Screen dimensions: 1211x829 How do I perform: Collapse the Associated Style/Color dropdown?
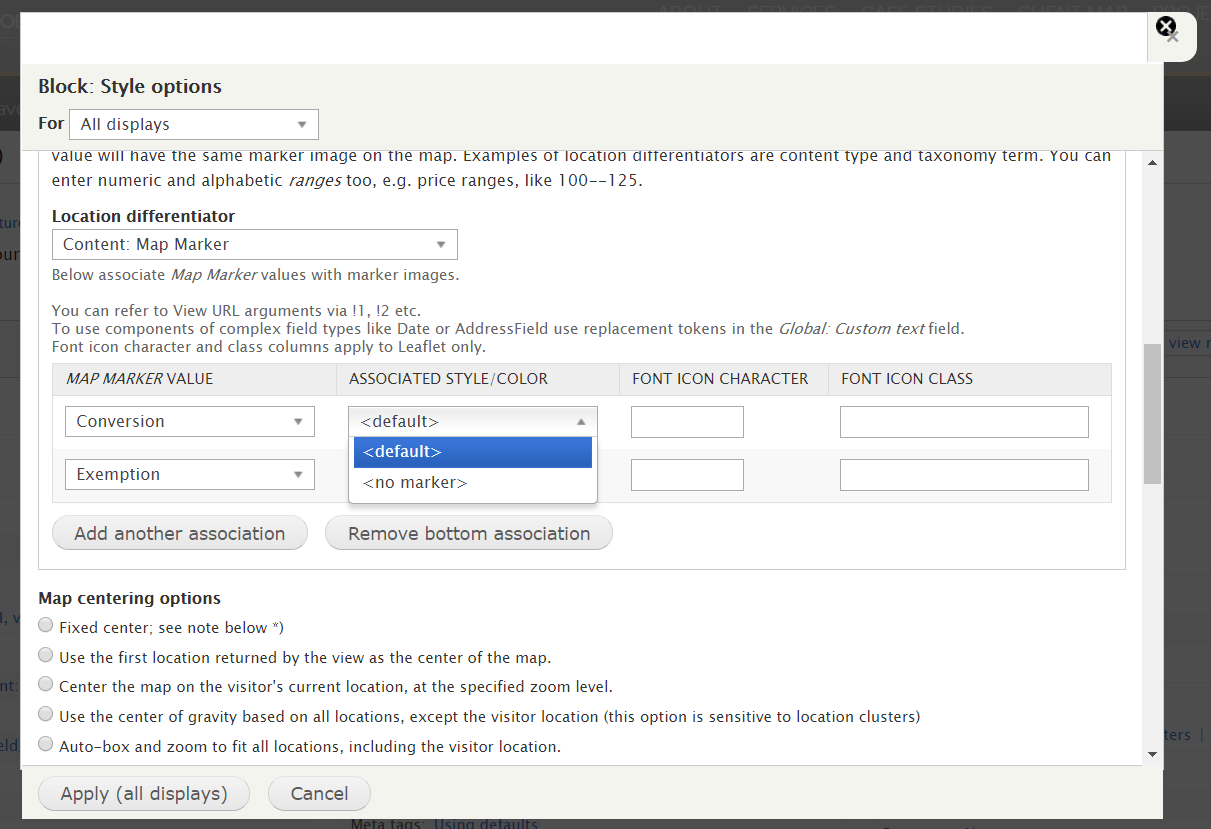(x=472, y=422)
